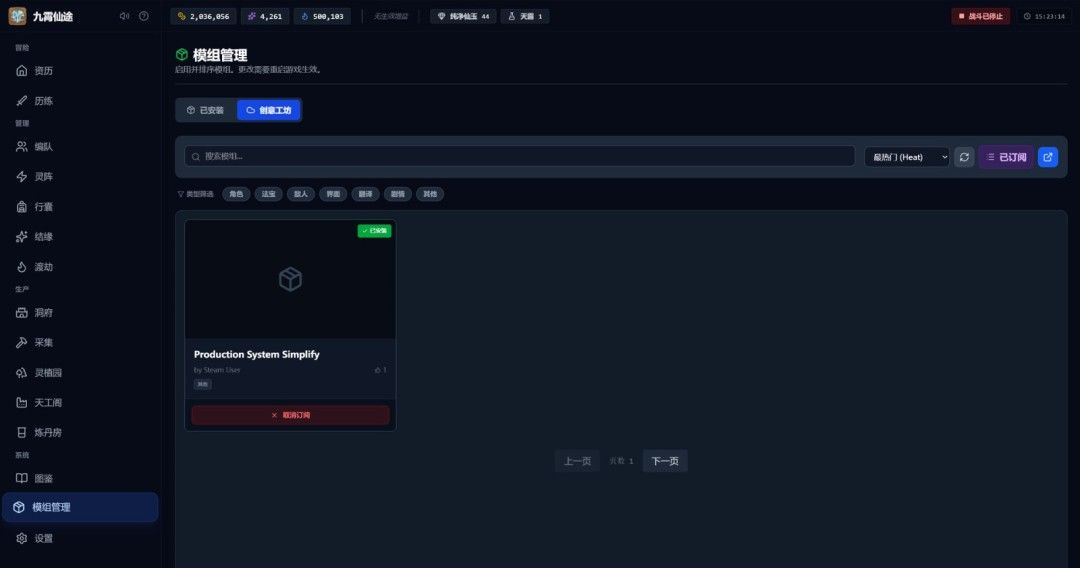Click the refresh icon beside the sort dropdown
Image resolution: width=1080 pixels, height=568 pixels.
(x=964, y=157)
